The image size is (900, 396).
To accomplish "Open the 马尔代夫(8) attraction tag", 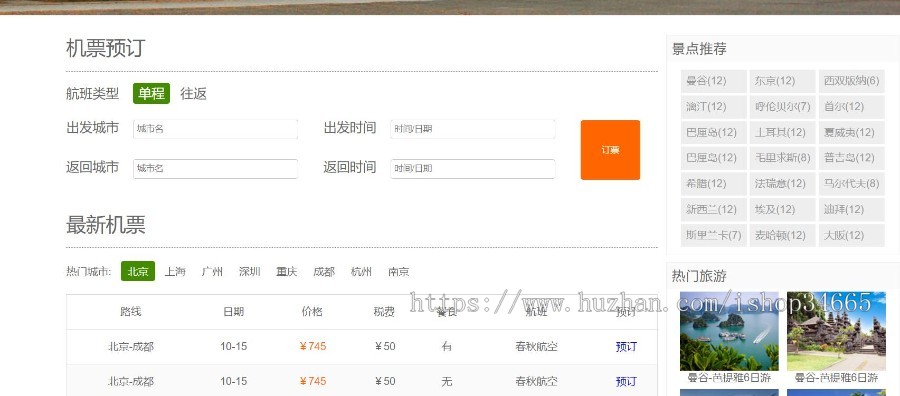I will coord(851,184).
